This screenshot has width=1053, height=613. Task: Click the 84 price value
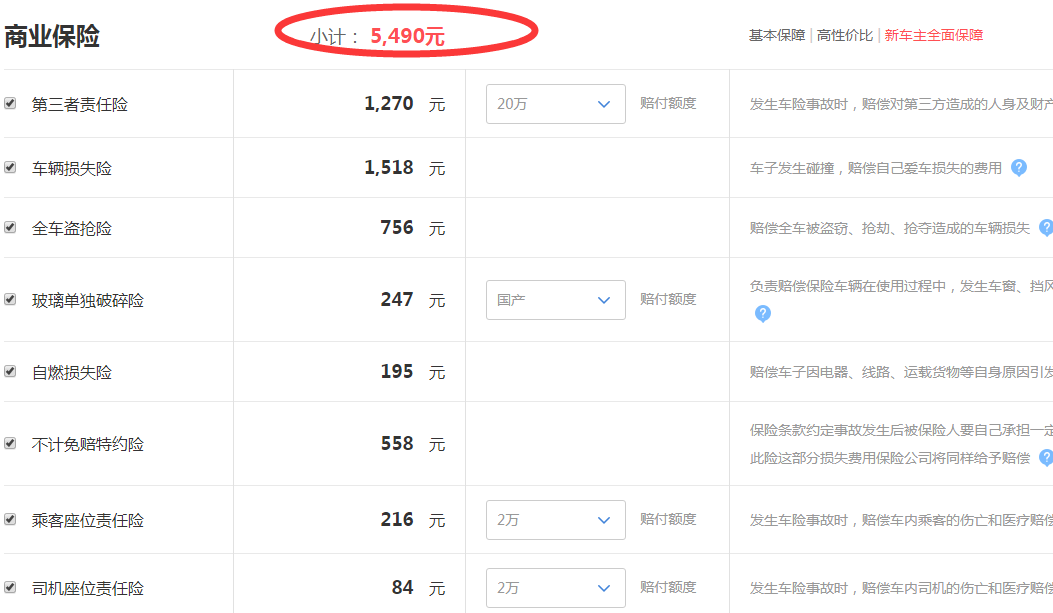point(403,587)
